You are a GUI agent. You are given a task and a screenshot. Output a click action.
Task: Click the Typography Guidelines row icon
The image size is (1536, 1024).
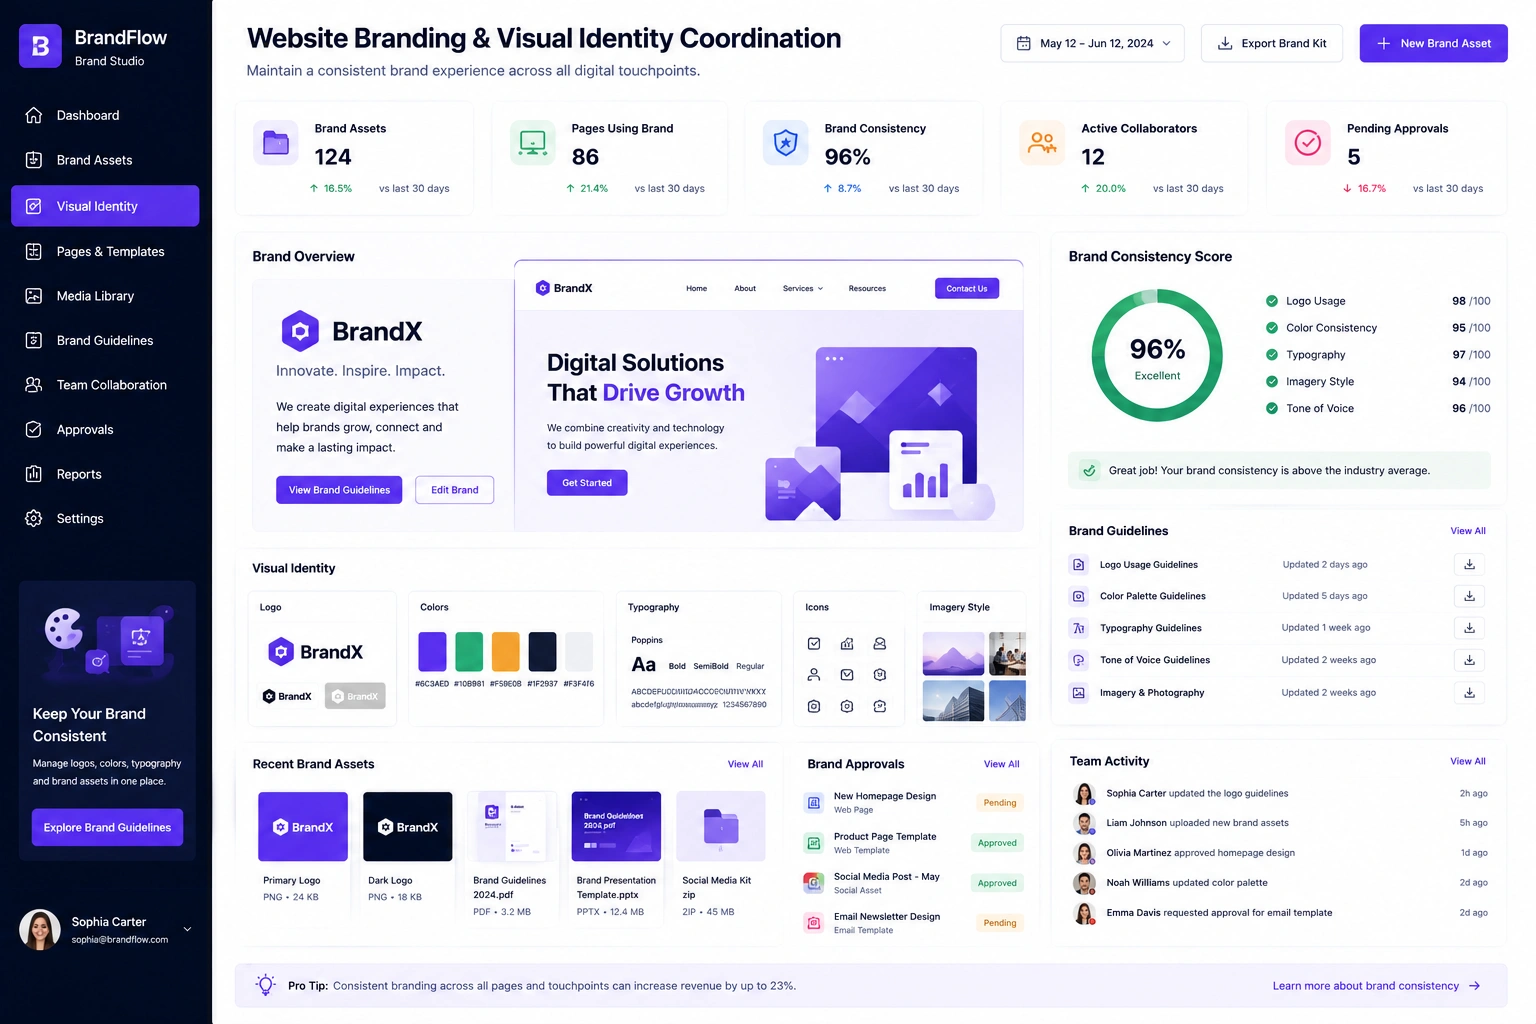[1079, 628]
